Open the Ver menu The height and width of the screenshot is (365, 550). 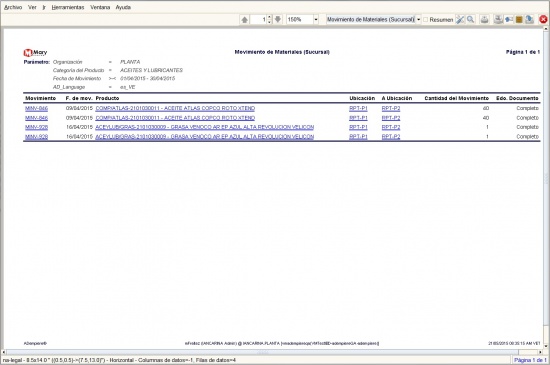32,7
